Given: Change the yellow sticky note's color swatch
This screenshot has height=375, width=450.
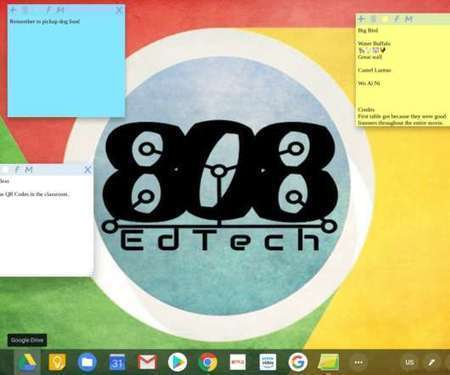Looking at the screenshot, I should pyautogui.click(x=385, y=19).
